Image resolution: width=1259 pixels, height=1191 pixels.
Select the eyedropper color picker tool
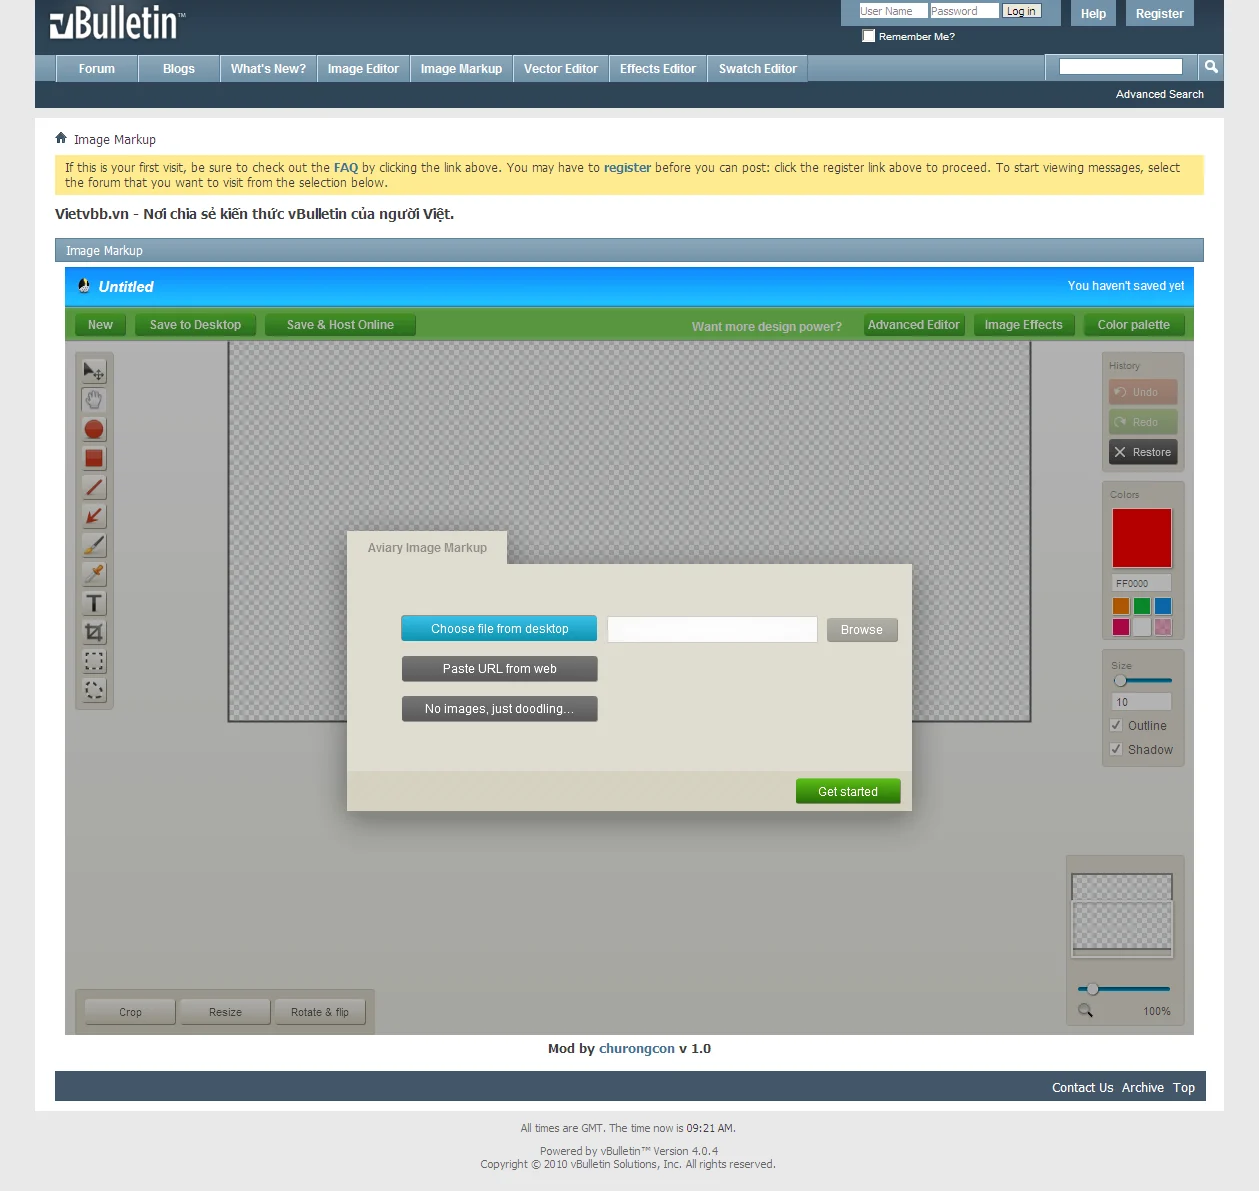[x=94, y=574]
